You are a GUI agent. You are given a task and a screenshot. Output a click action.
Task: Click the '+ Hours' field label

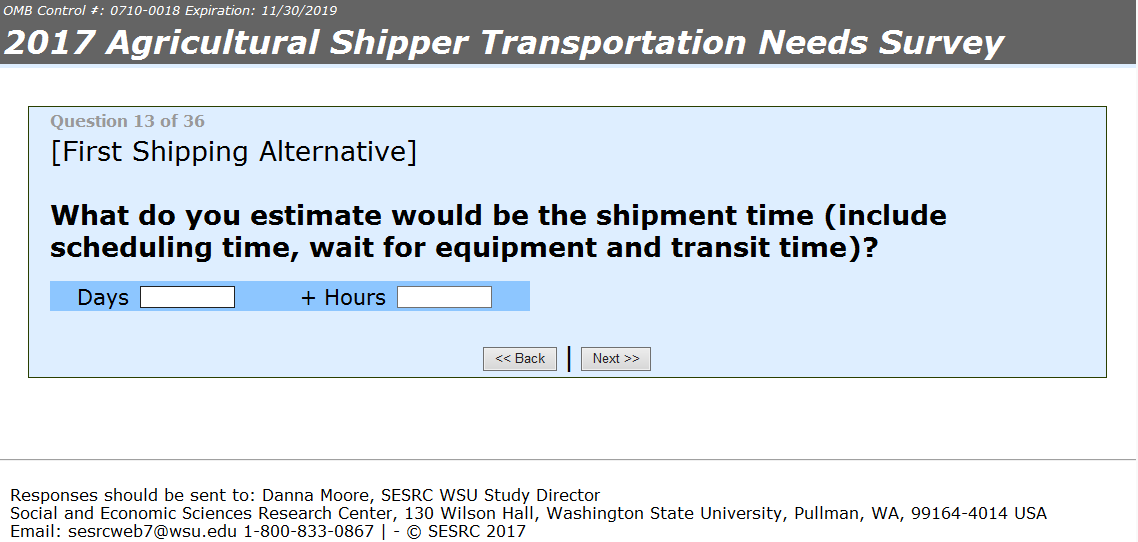click(343, 297)
